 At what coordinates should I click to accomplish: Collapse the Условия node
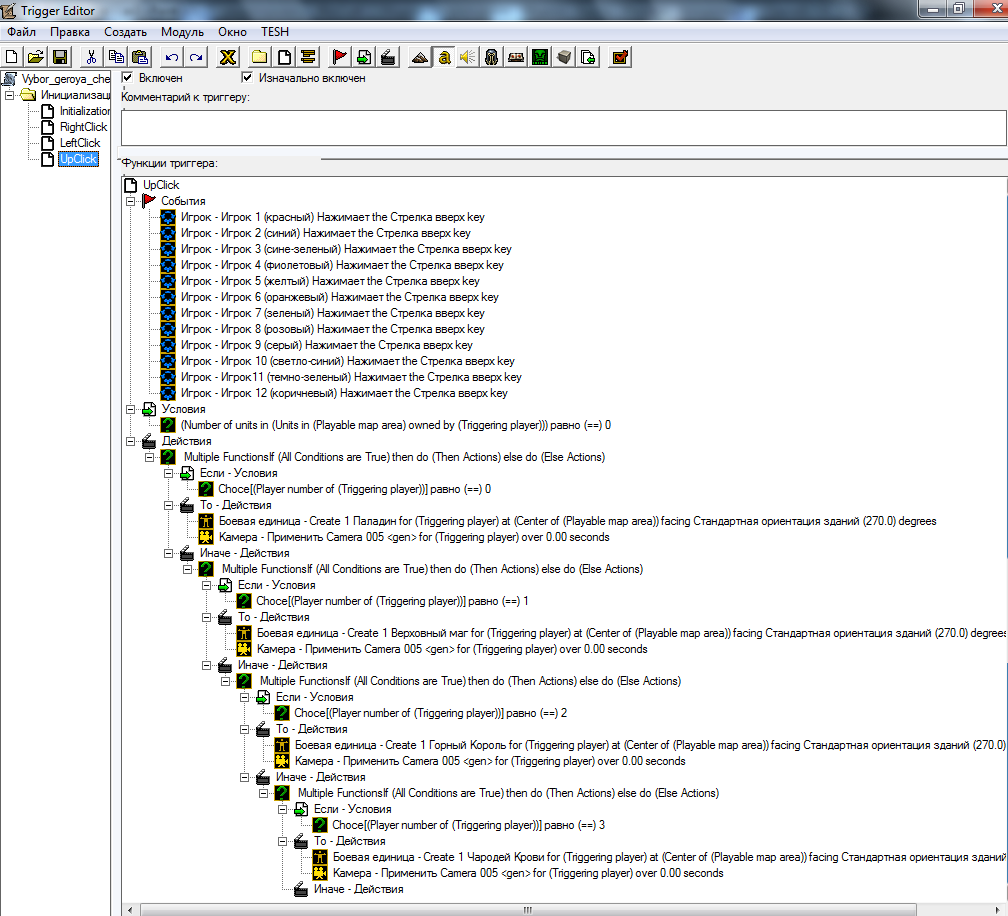click(x=130, y=409)
